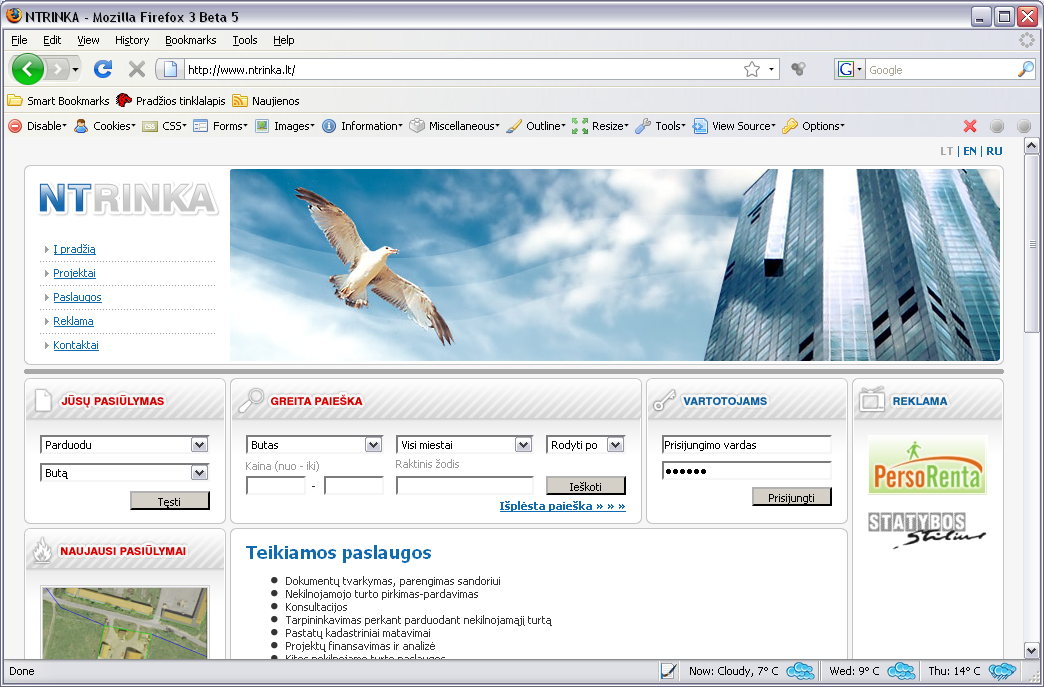
Task: Click the Tęsti button
Action: coord(170,501)
